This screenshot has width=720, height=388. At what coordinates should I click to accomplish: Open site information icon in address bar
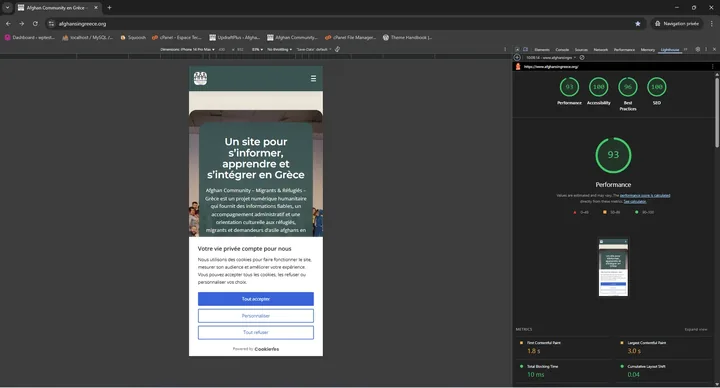tap(51, 23)
